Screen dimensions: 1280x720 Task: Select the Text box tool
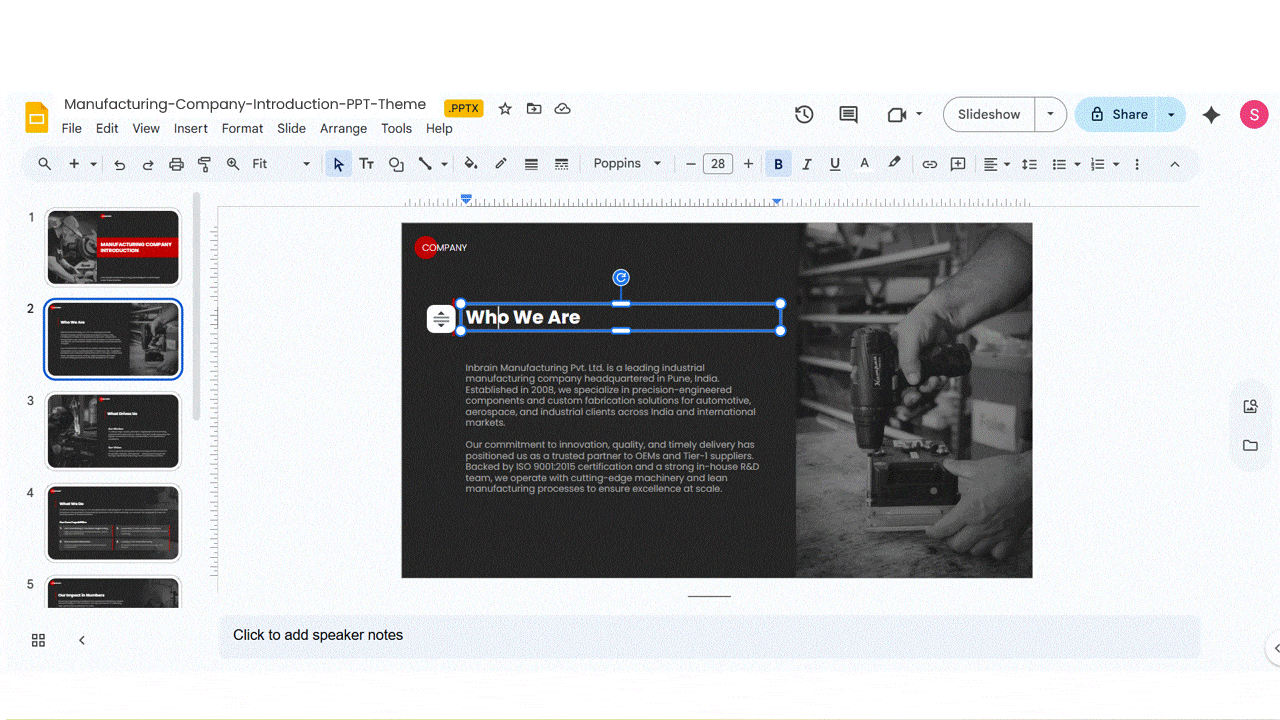[366, 163]
